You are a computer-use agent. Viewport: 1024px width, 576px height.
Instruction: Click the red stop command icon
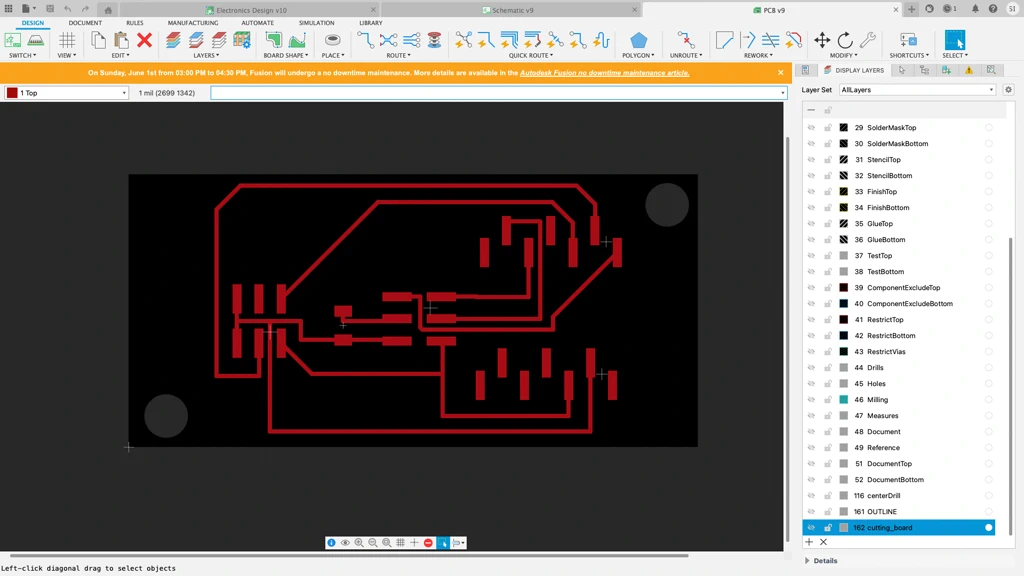428,543
